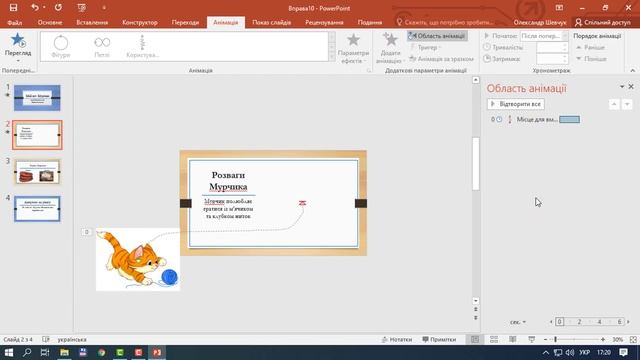Viewport: 640px width, 360px height.
Task: Close the Область анімації pane
Action: pyautogui.click(x=631, y=87)
